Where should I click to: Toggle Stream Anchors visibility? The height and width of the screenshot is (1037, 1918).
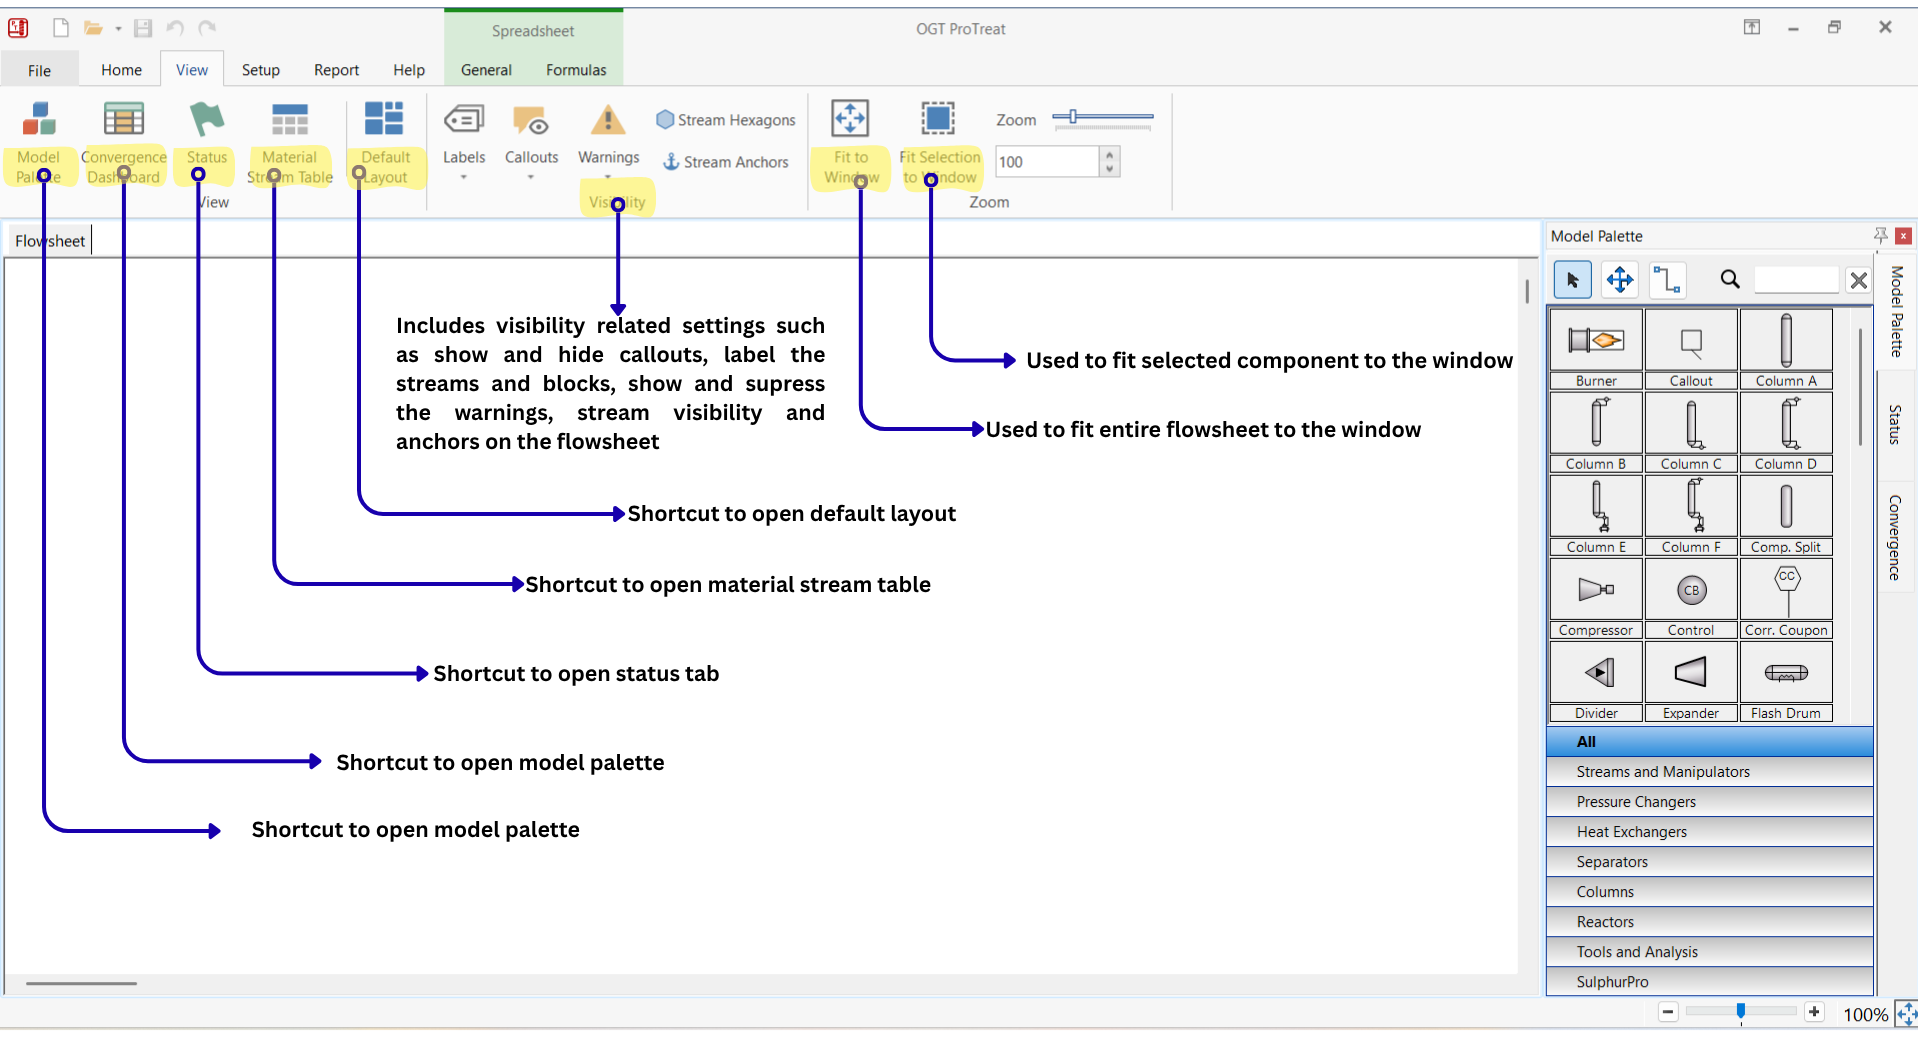[726, 162]
